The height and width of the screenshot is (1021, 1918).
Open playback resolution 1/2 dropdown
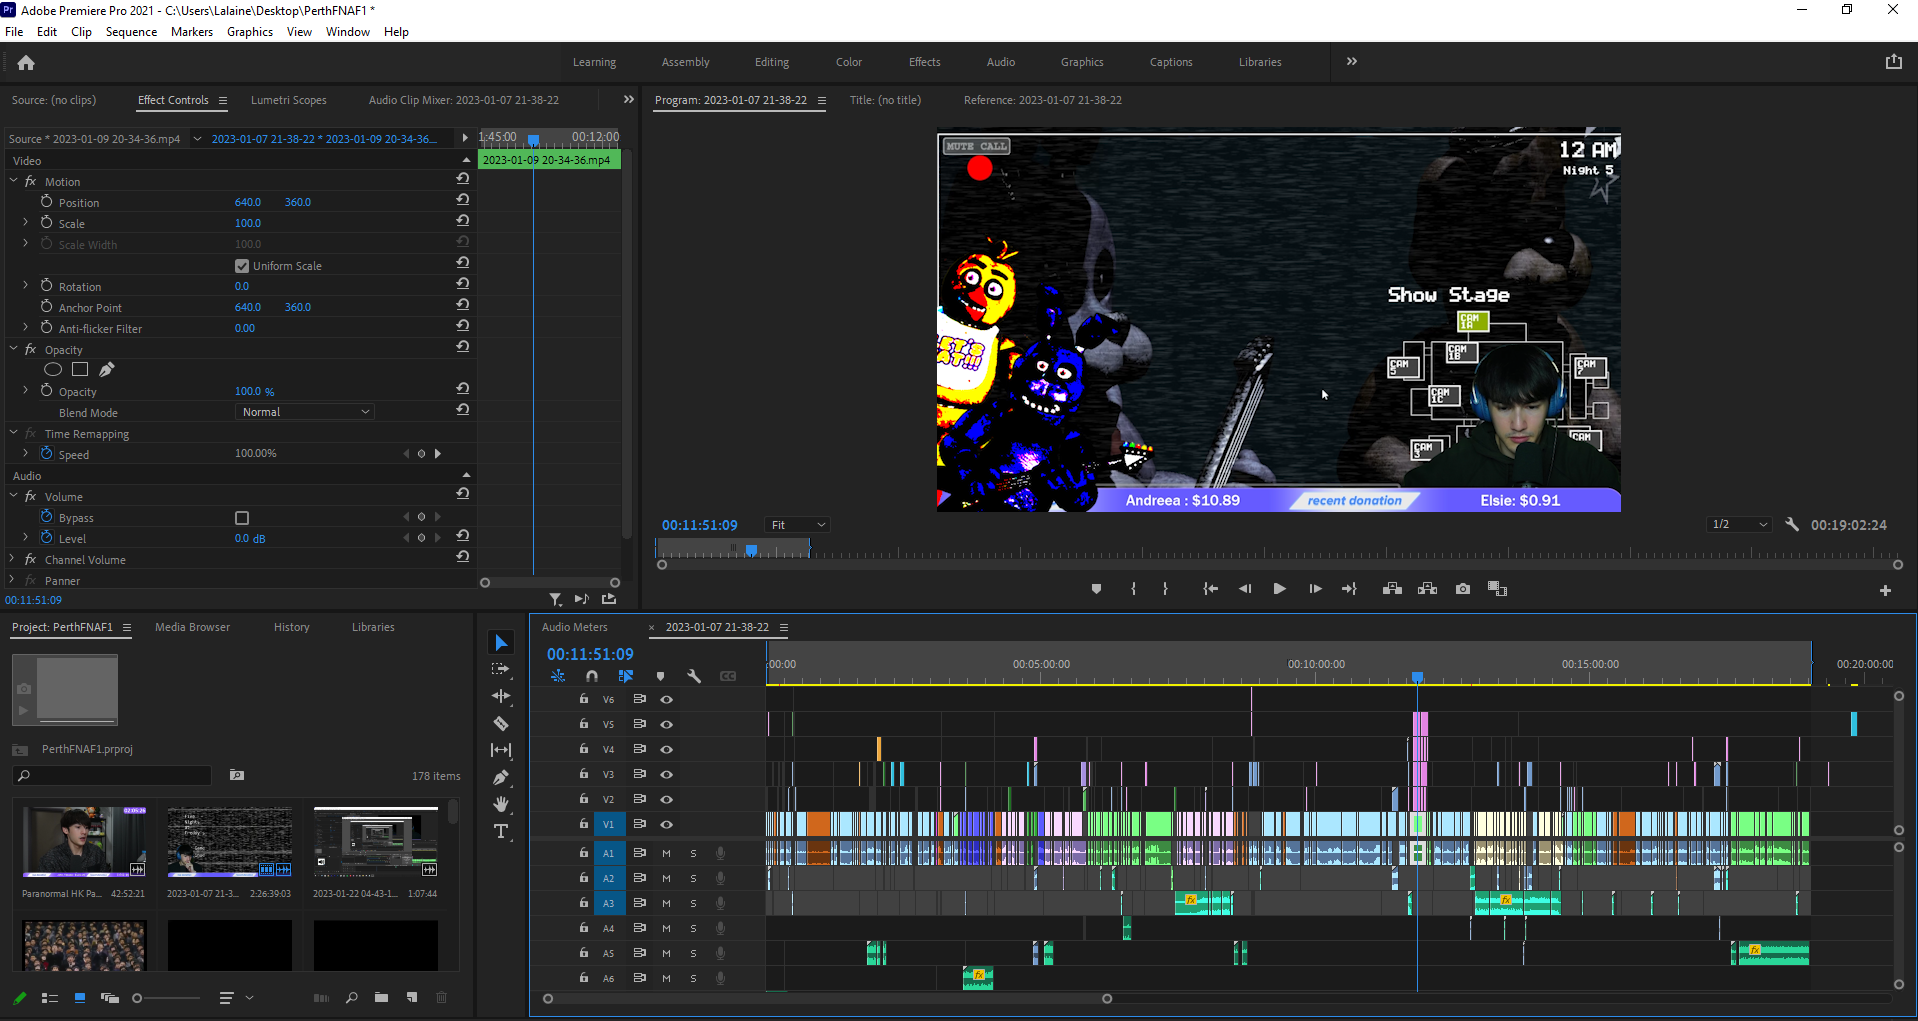click(x=1739, y=525)
